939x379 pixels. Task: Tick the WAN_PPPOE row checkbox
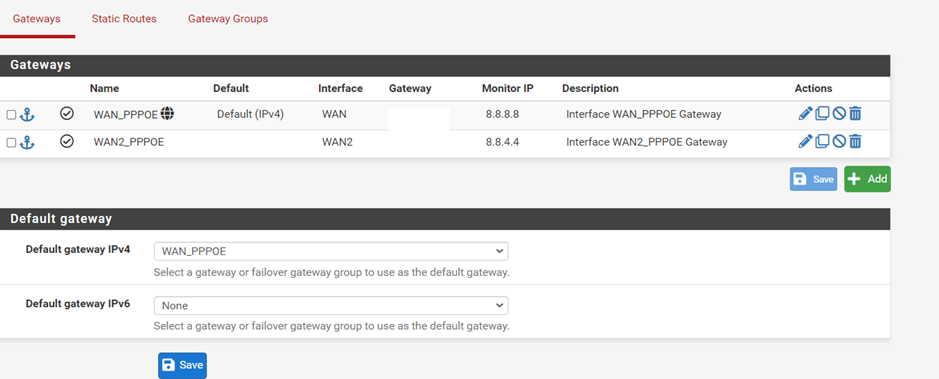(x=11, y=114)
